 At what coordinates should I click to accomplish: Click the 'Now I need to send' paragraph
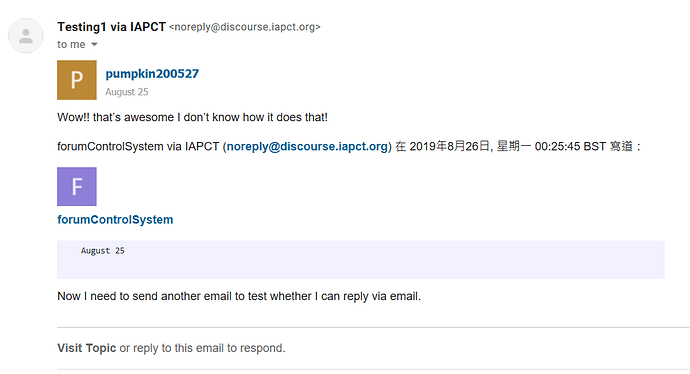coord(239,296)
